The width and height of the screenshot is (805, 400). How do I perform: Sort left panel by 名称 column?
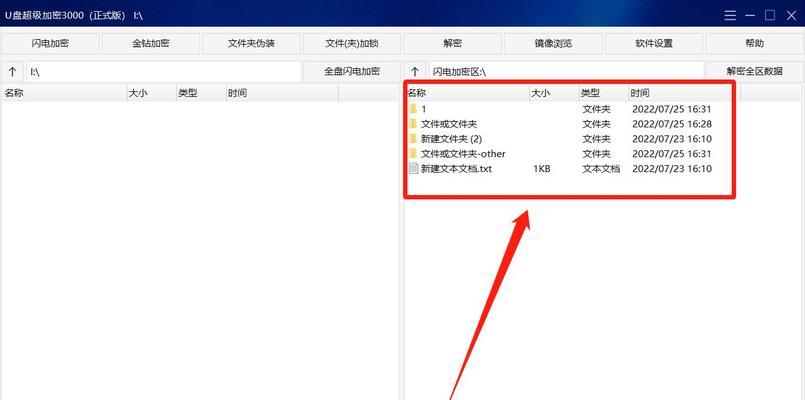pos(64,93)
